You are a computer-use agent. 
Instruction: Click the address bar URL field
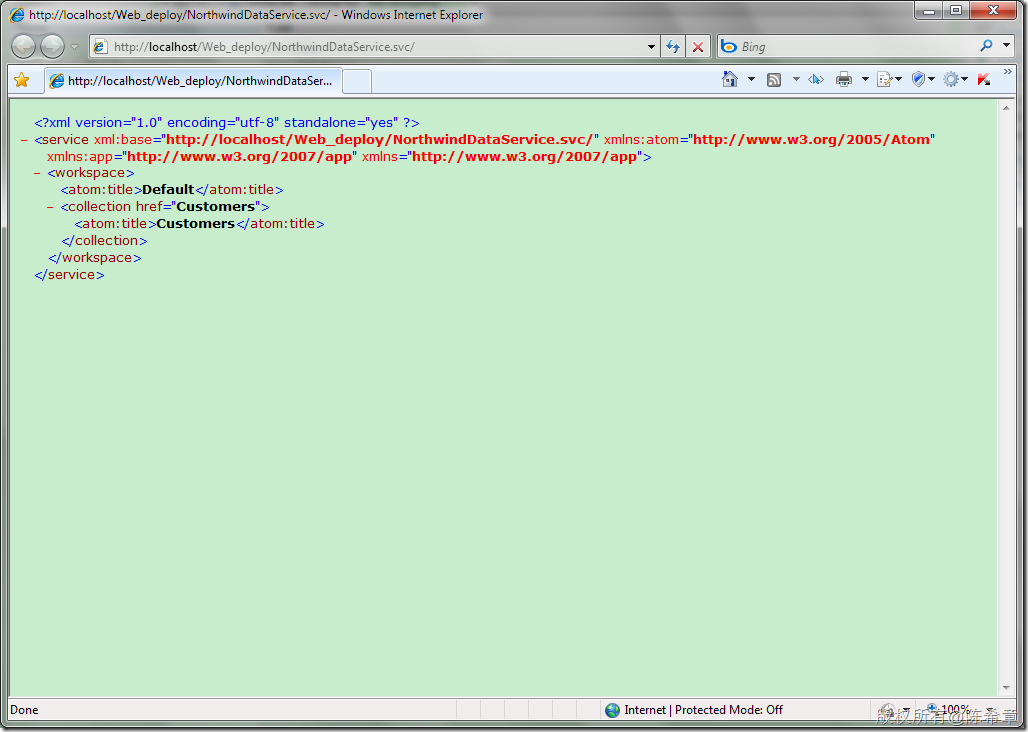point(374,47)
